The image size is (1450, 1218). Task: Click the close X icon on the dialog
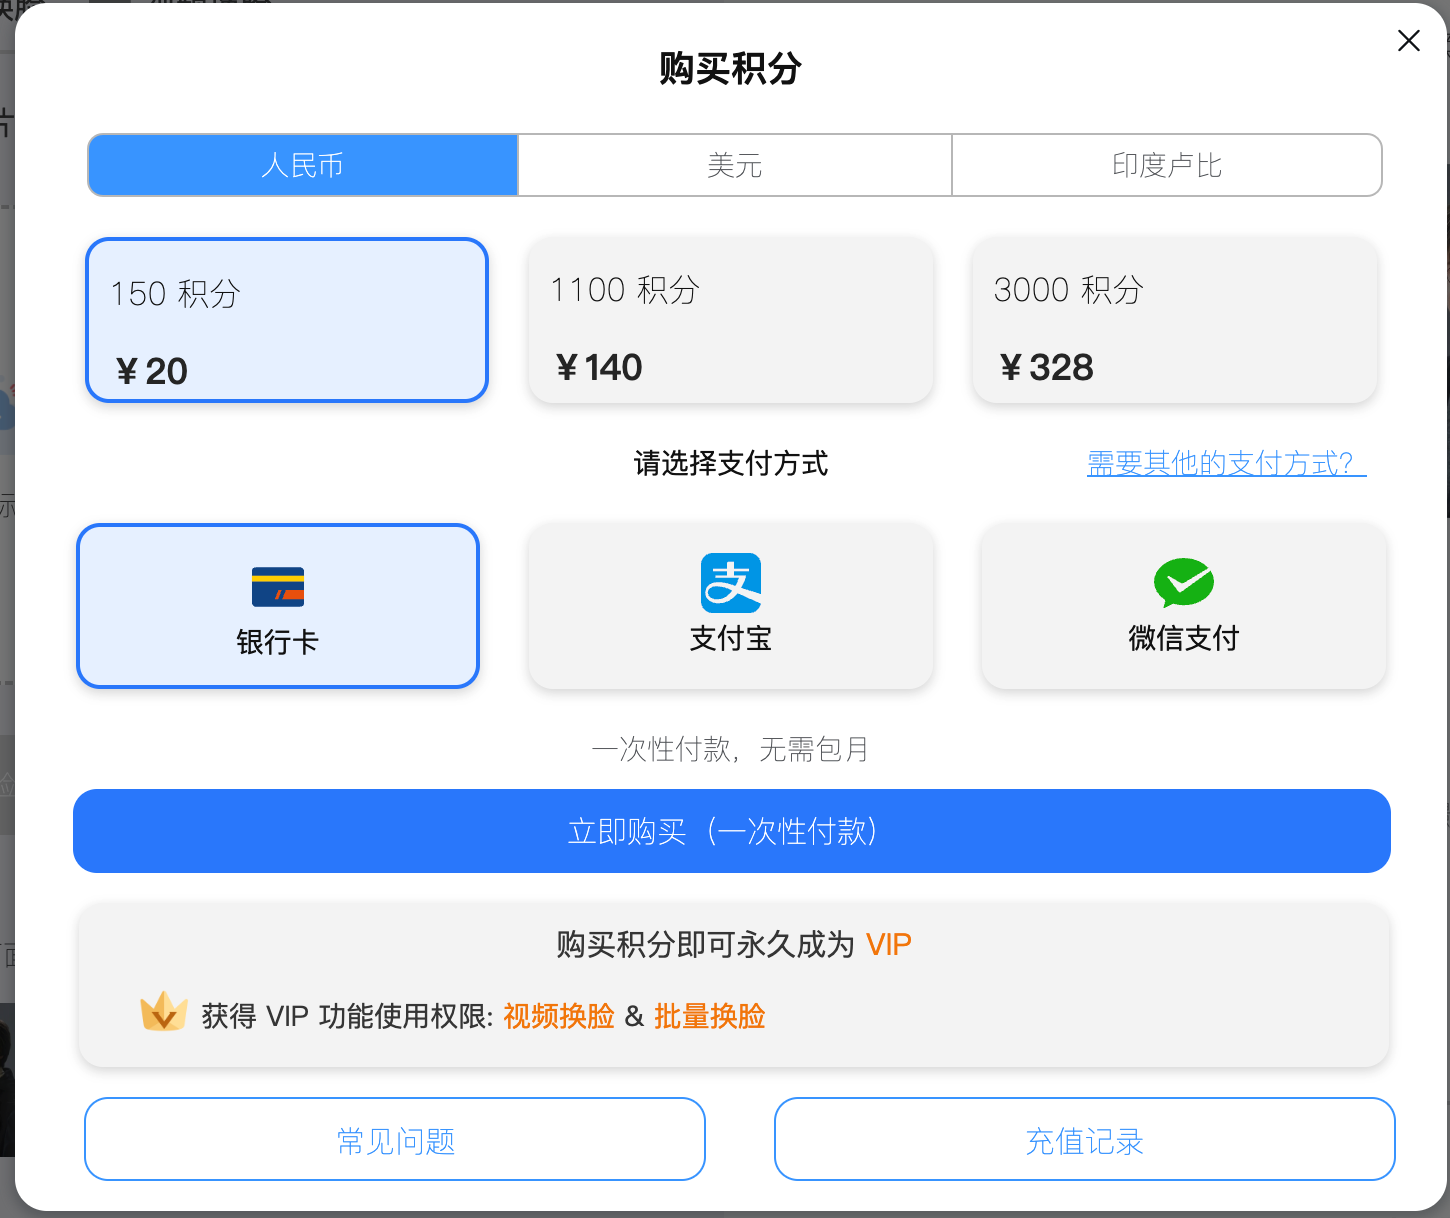pos(1408,41)
